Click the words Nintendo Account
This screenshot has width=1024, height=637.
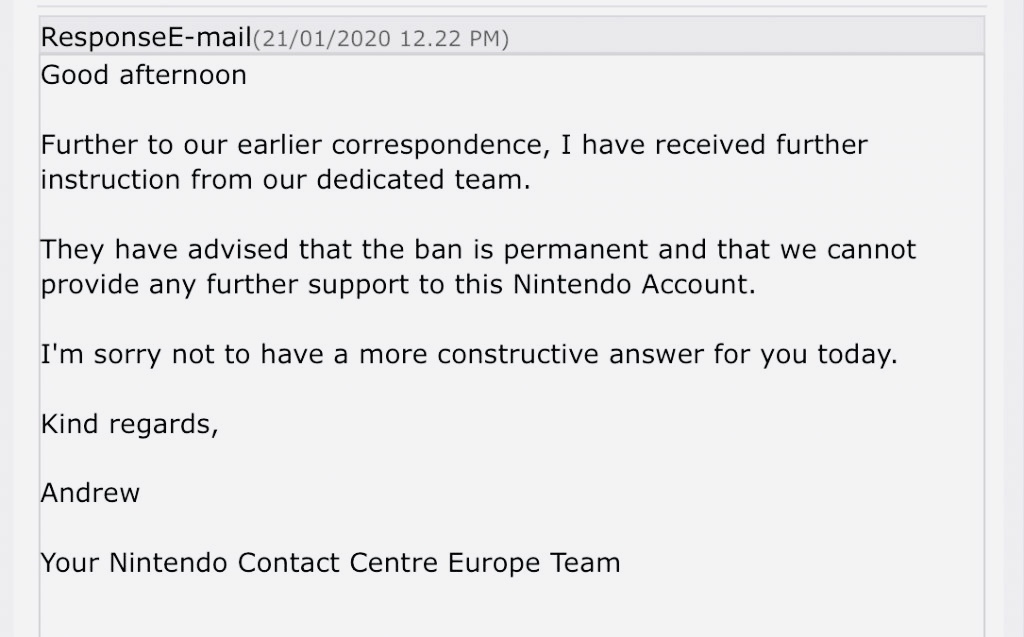click(x=634, y=284)
